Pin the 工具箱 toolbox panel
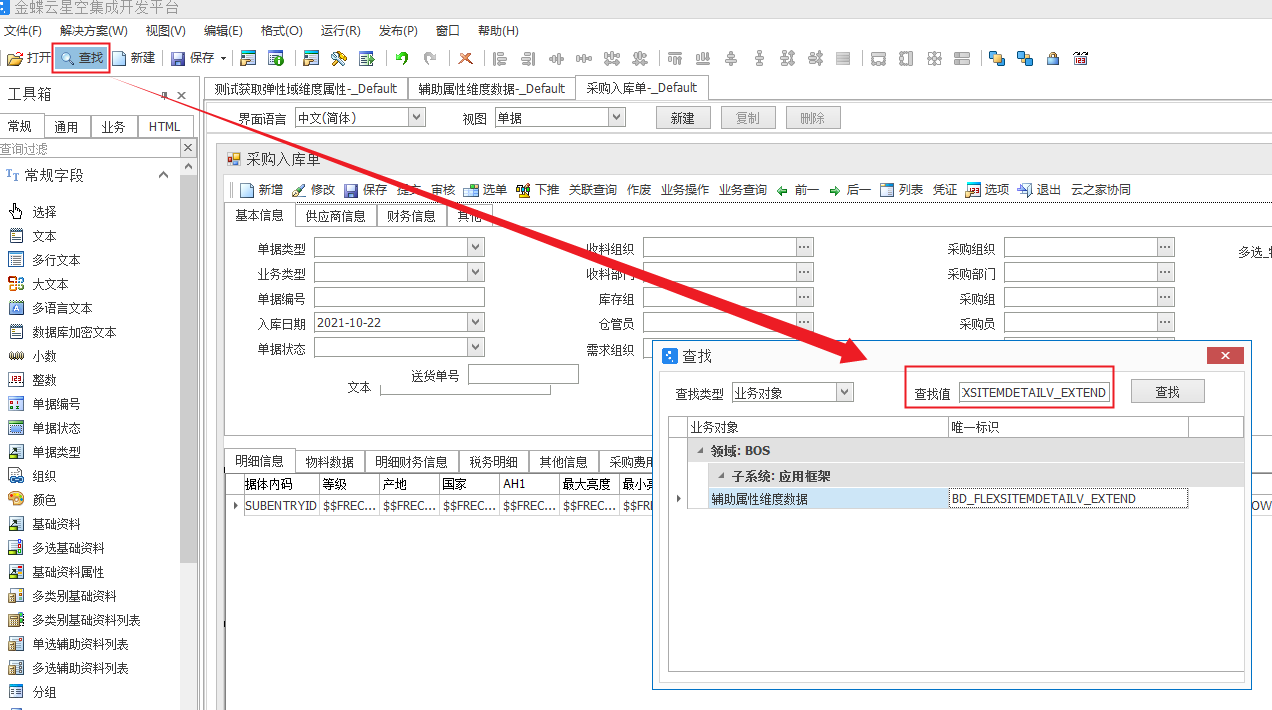This screenshot has width=1272, height=710. point(164,95)
